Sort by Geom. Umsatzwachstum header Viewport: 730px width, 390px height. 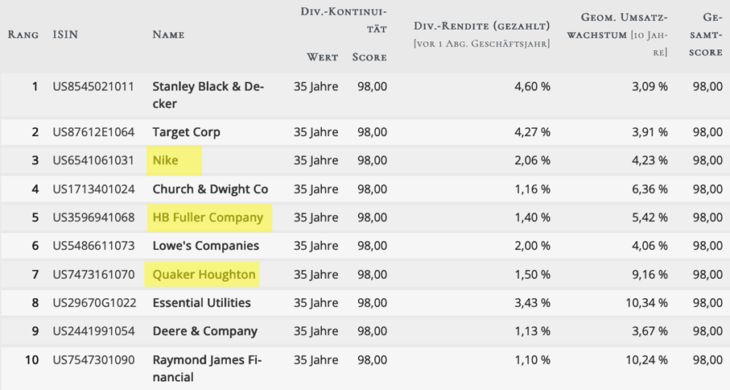pos(617,34)
